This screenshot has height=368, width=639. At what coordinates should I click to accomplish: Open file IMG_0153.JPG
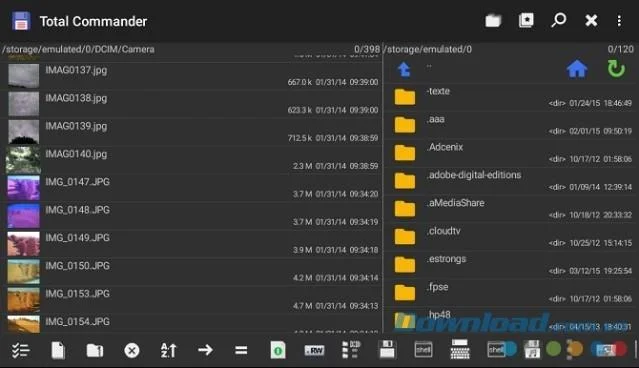191,300
